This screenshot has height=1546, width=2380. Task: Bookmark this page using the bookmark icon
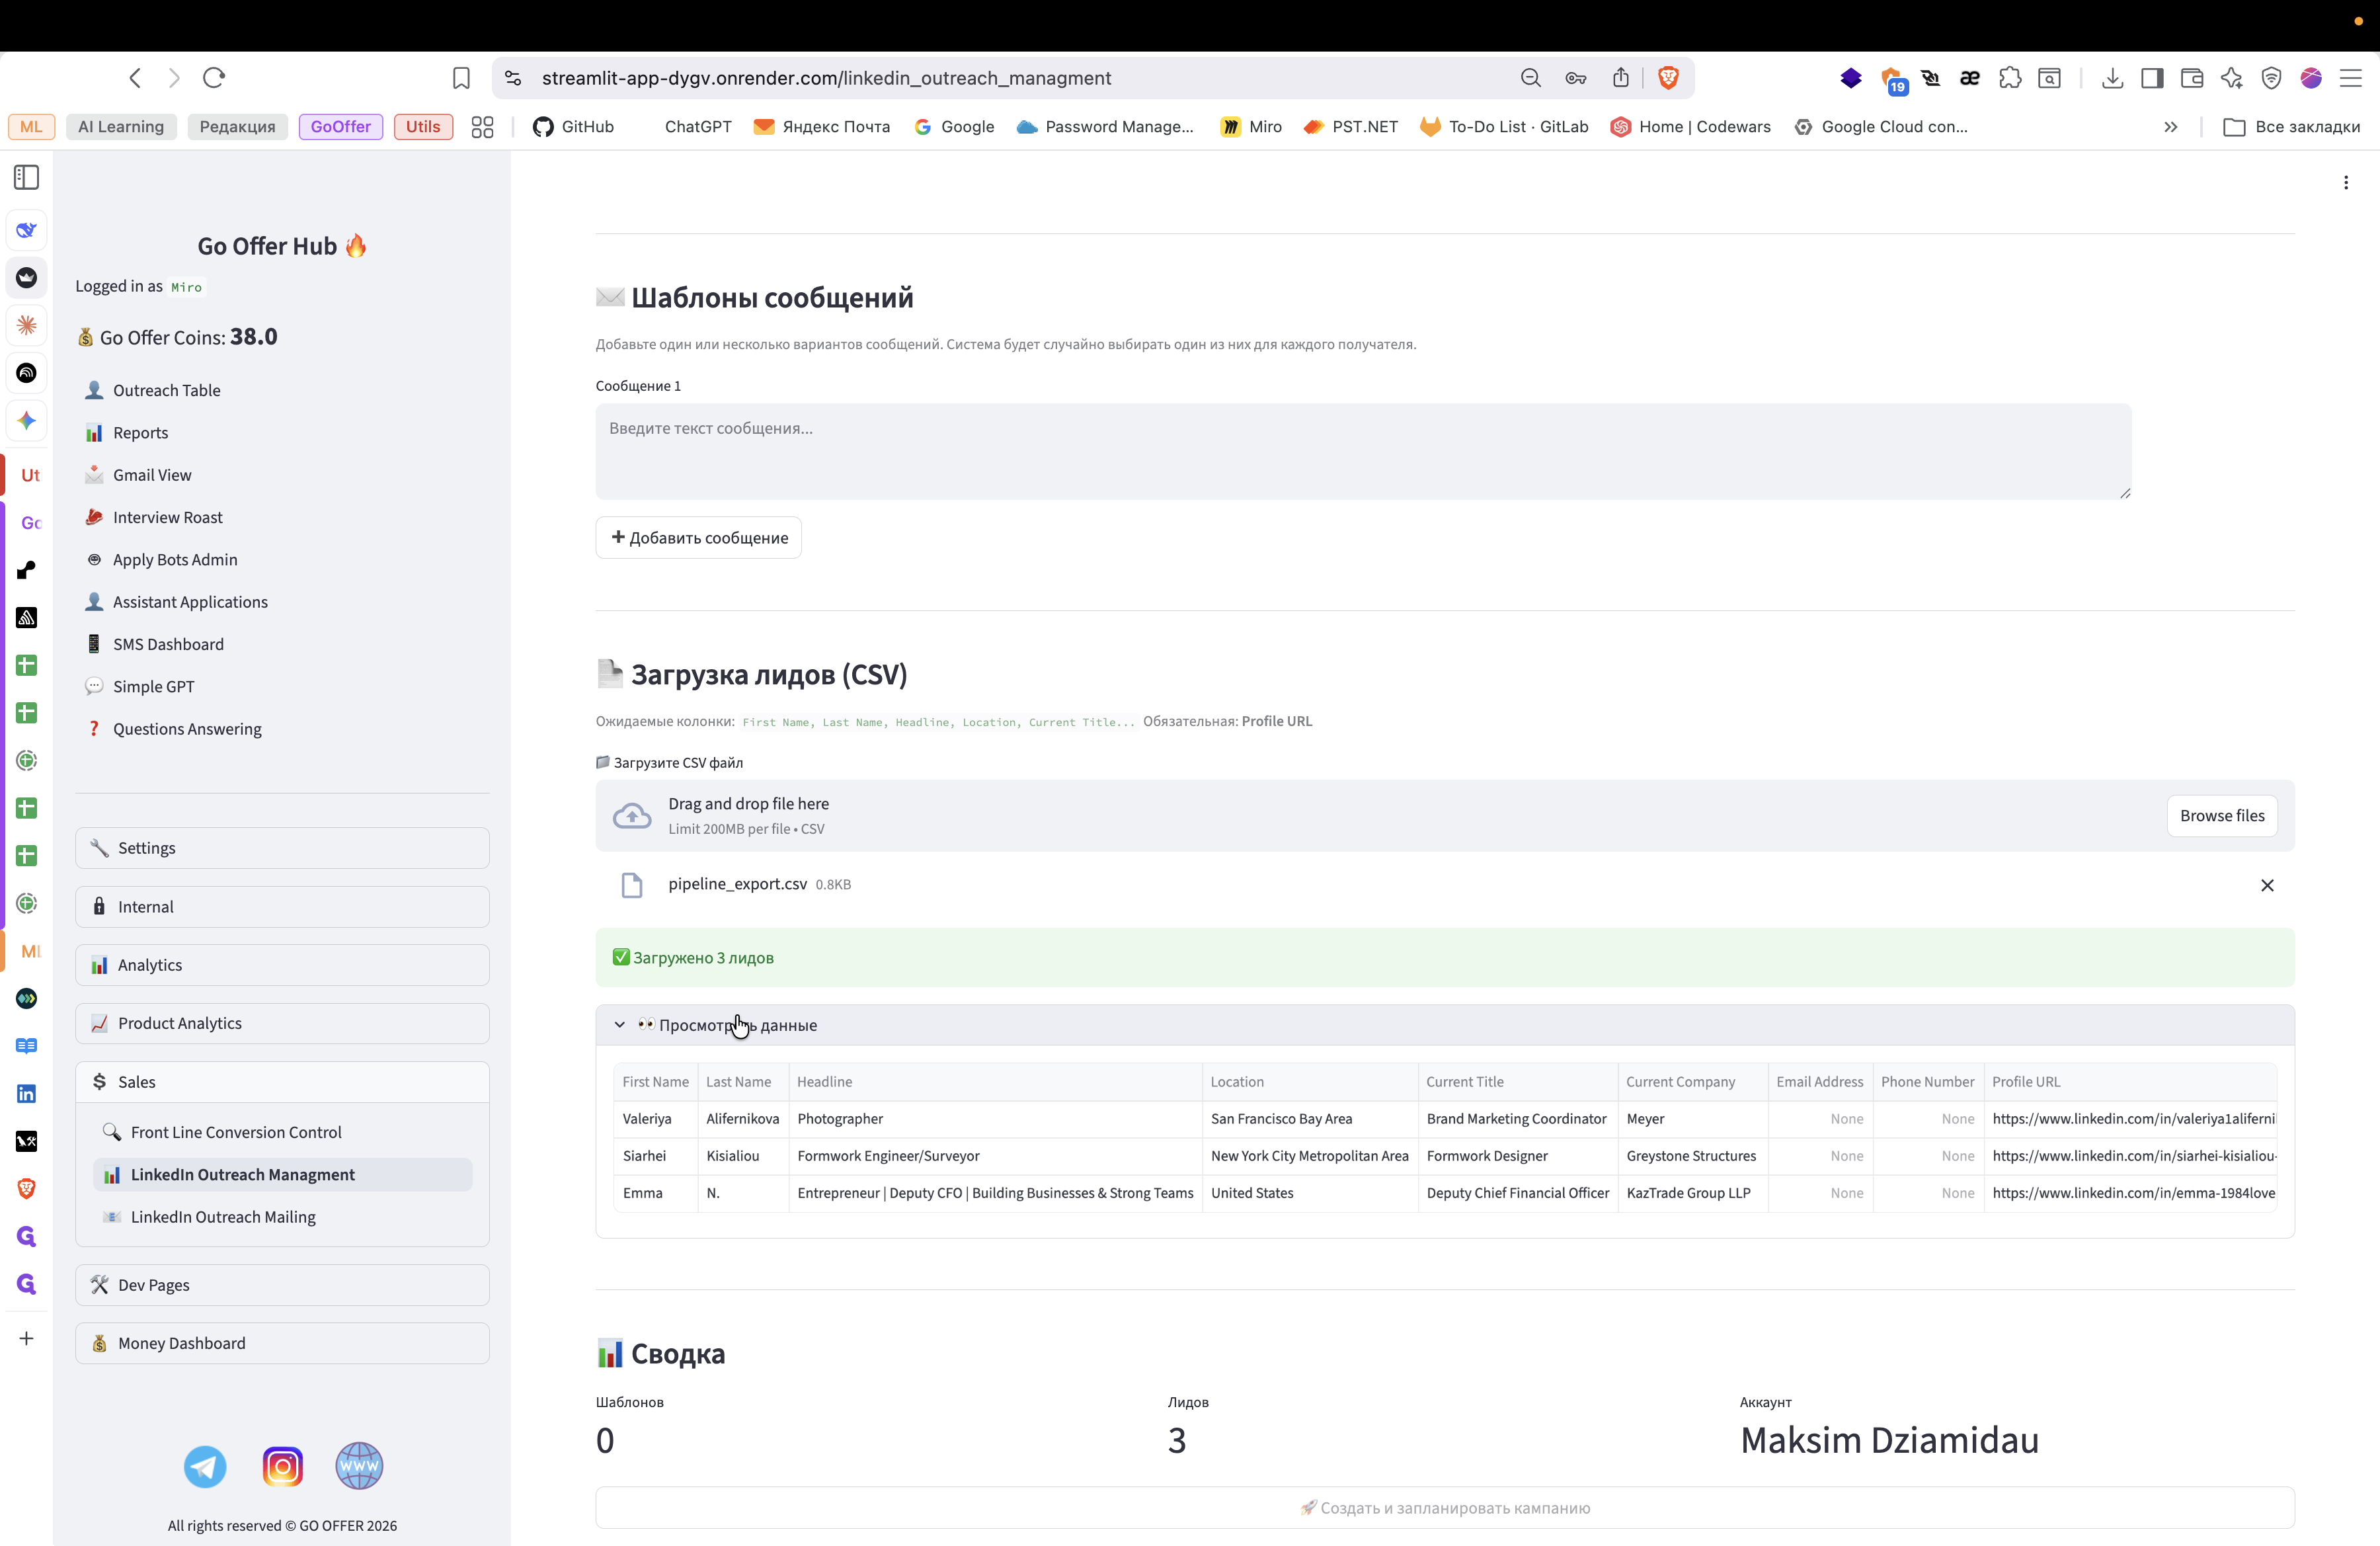point(461,78)
